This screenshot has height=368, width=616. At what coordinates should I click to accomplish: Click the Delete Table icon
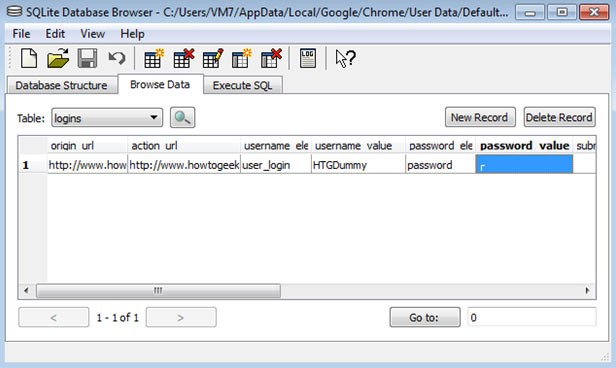183,59
